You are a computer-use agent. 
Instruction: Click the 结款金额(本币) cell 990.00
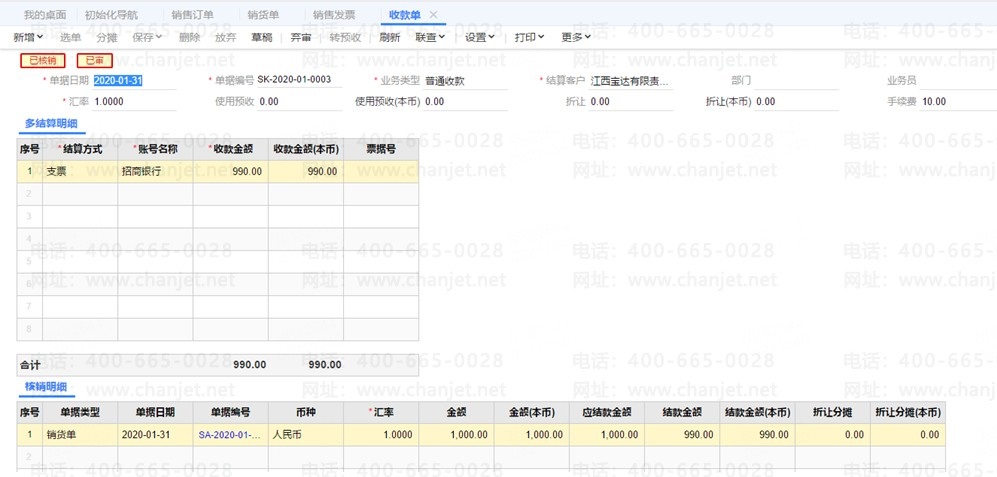(757, 435)
